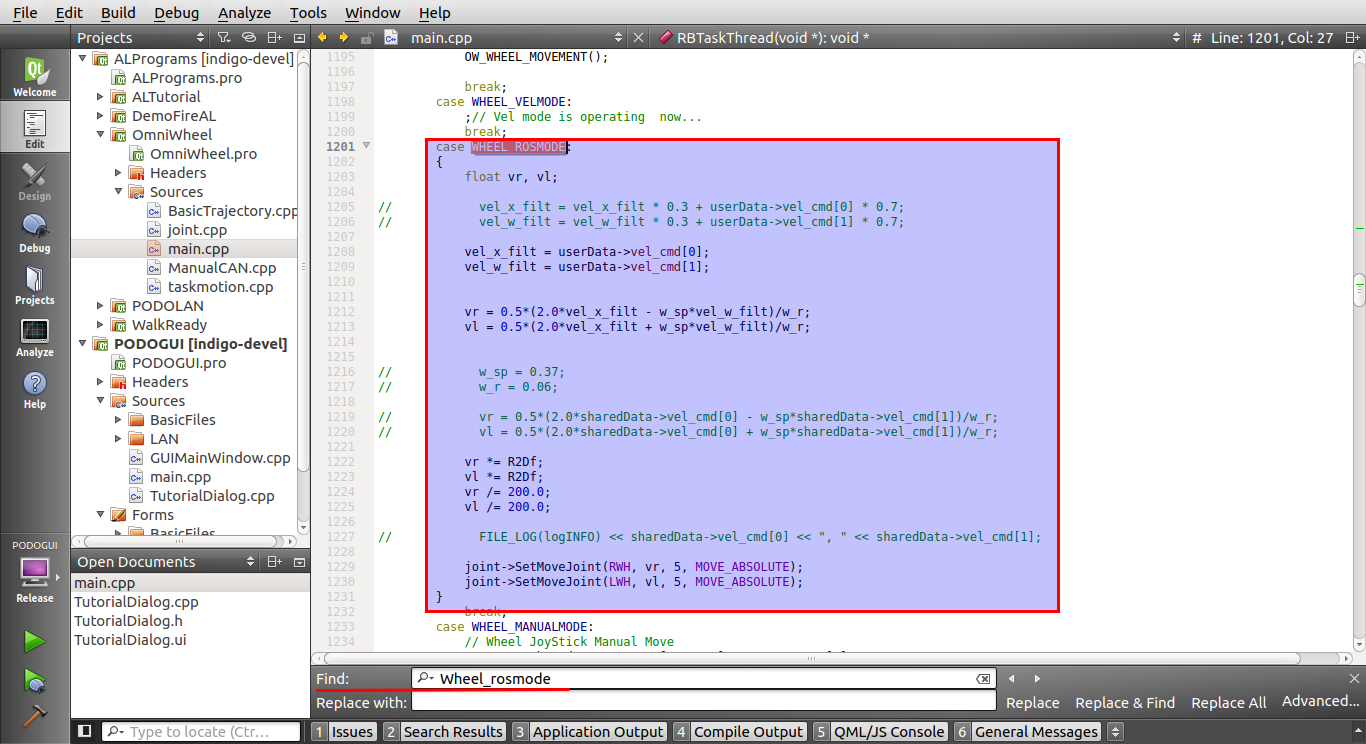Viewport: 1366px width, 744px height.
Task: Split the Open Documents panel
Action: (x=275, y=562)
